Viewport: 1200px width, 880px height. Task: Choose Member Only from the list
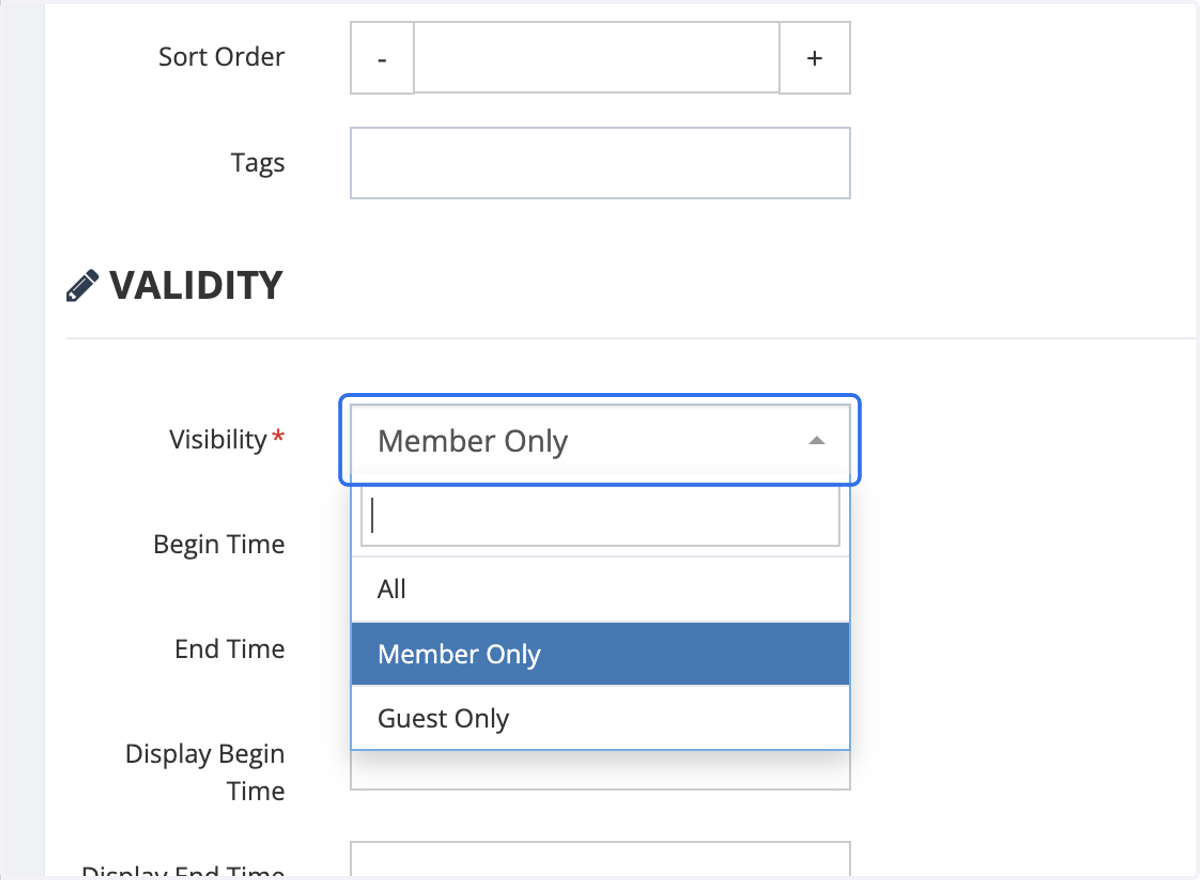600,654
